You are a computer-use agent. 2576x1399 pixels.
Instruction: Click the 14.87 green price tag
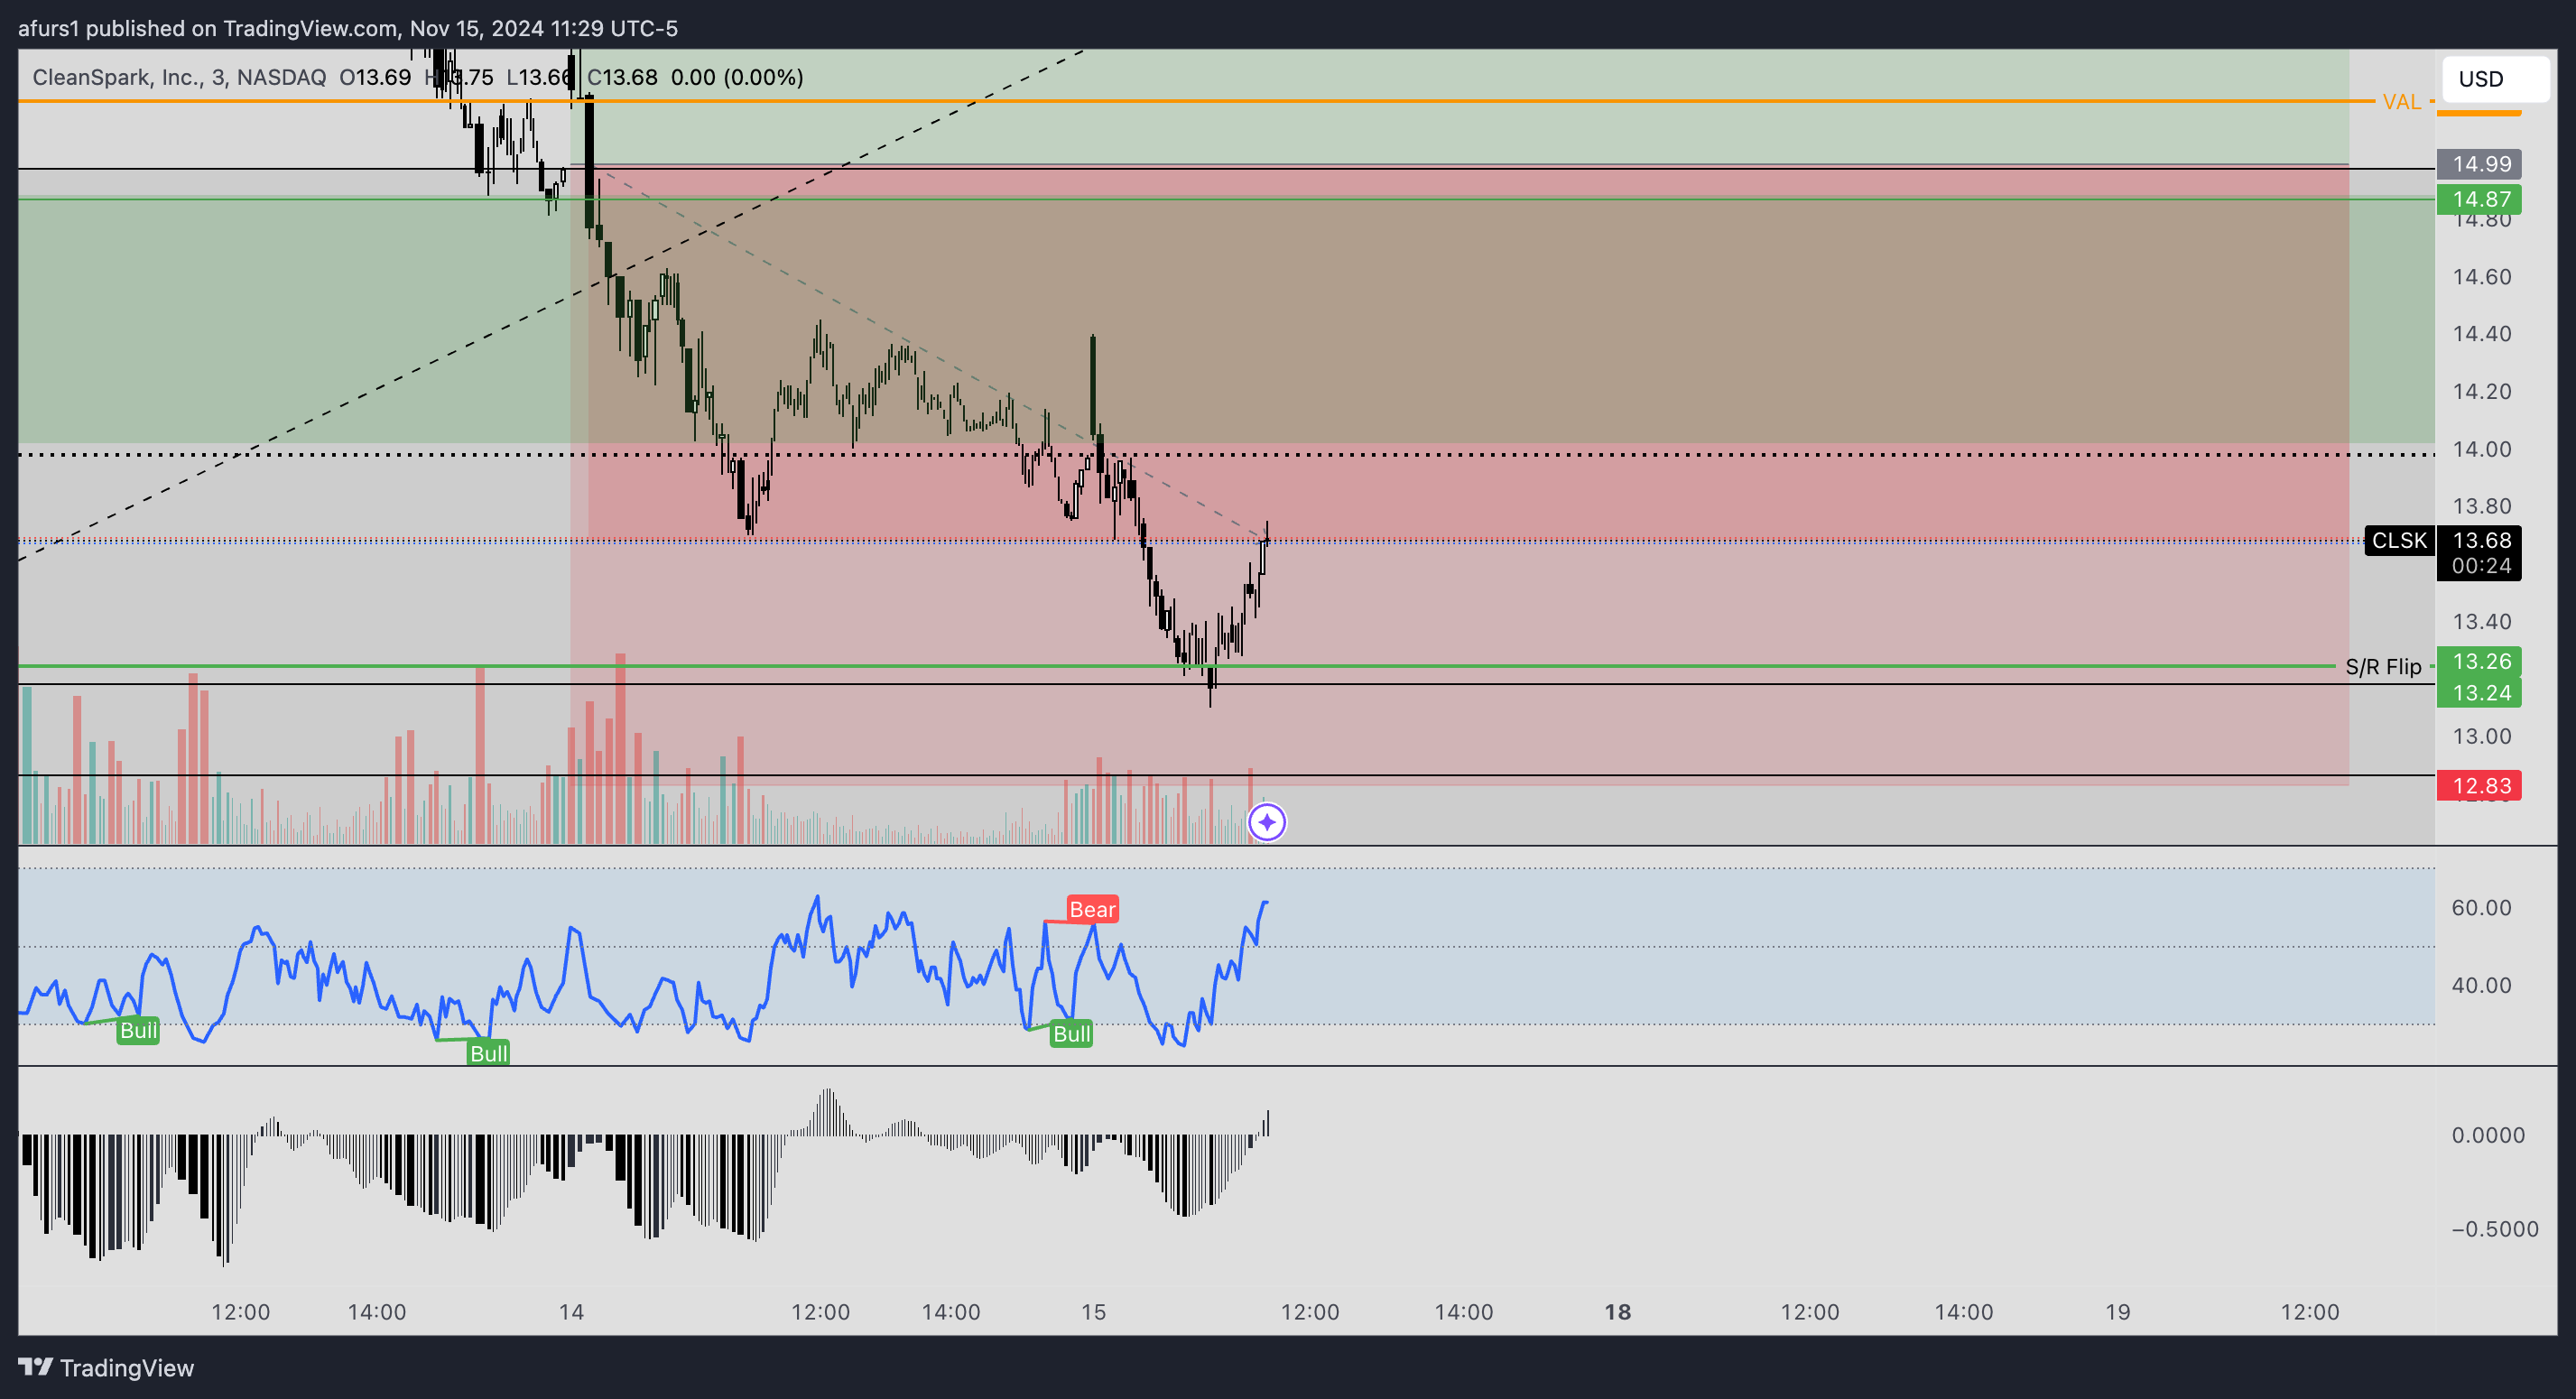tap(2479, 199)
